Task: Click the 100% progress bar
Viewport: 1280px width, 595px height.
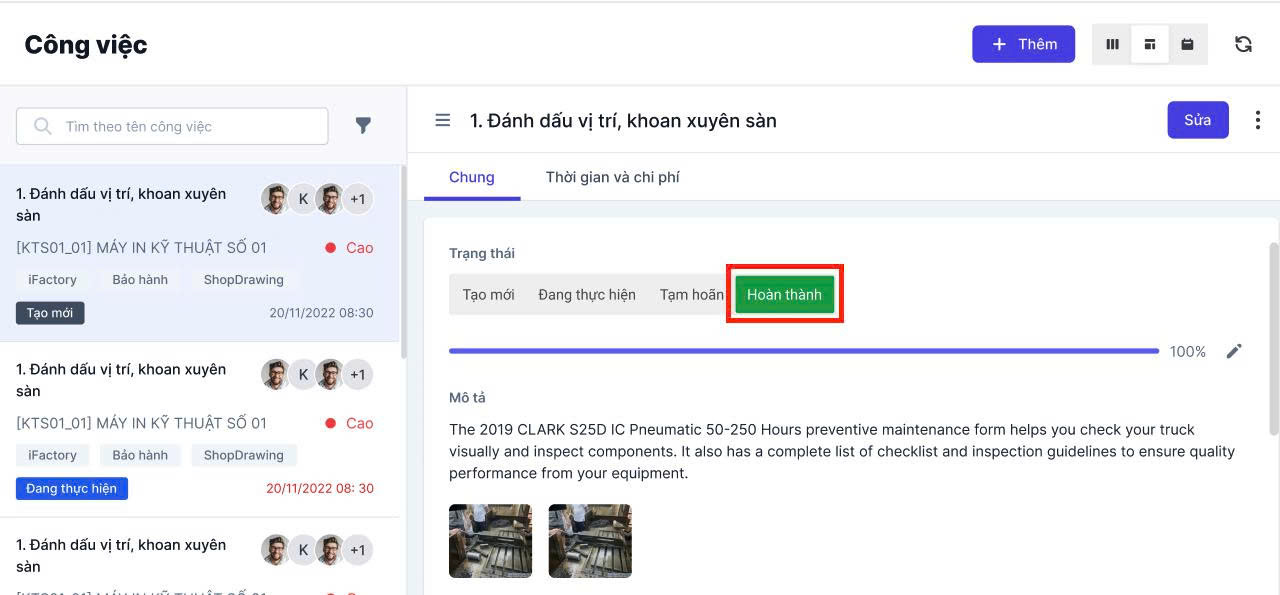Action: (x=803, y=351)
